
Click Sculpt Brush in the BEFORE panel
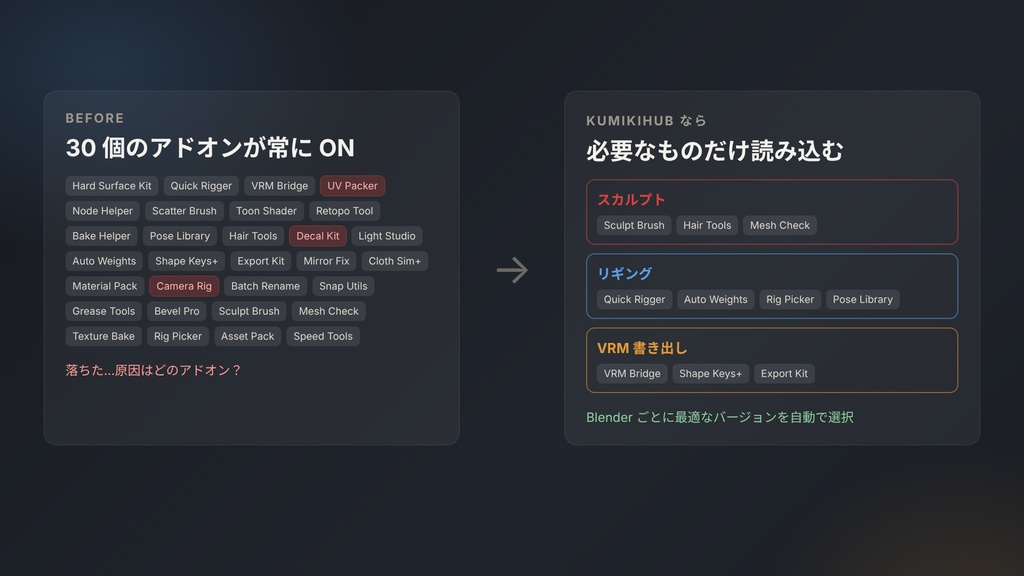(249, 312)
